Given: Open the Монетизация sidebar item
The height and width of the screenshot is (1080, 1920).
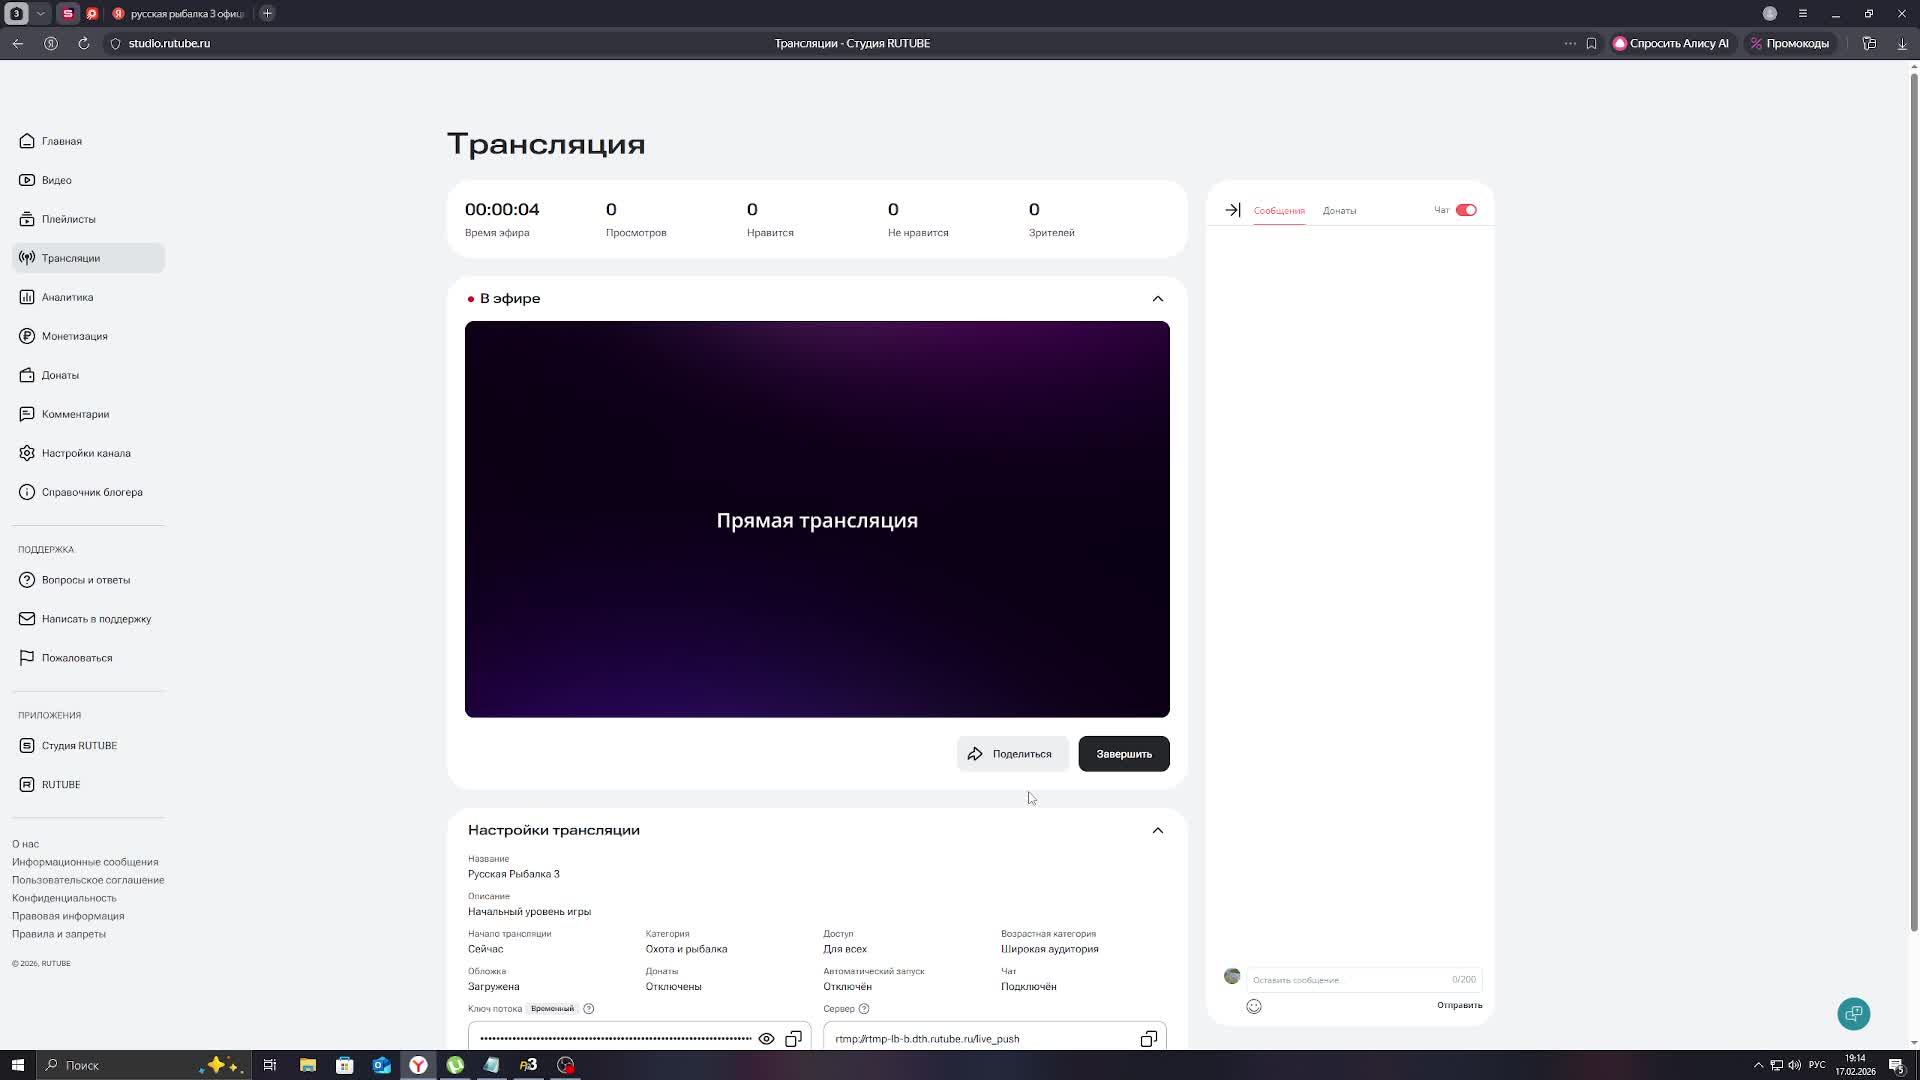Looking at the screenshot, I should click(x=74, y=336).
